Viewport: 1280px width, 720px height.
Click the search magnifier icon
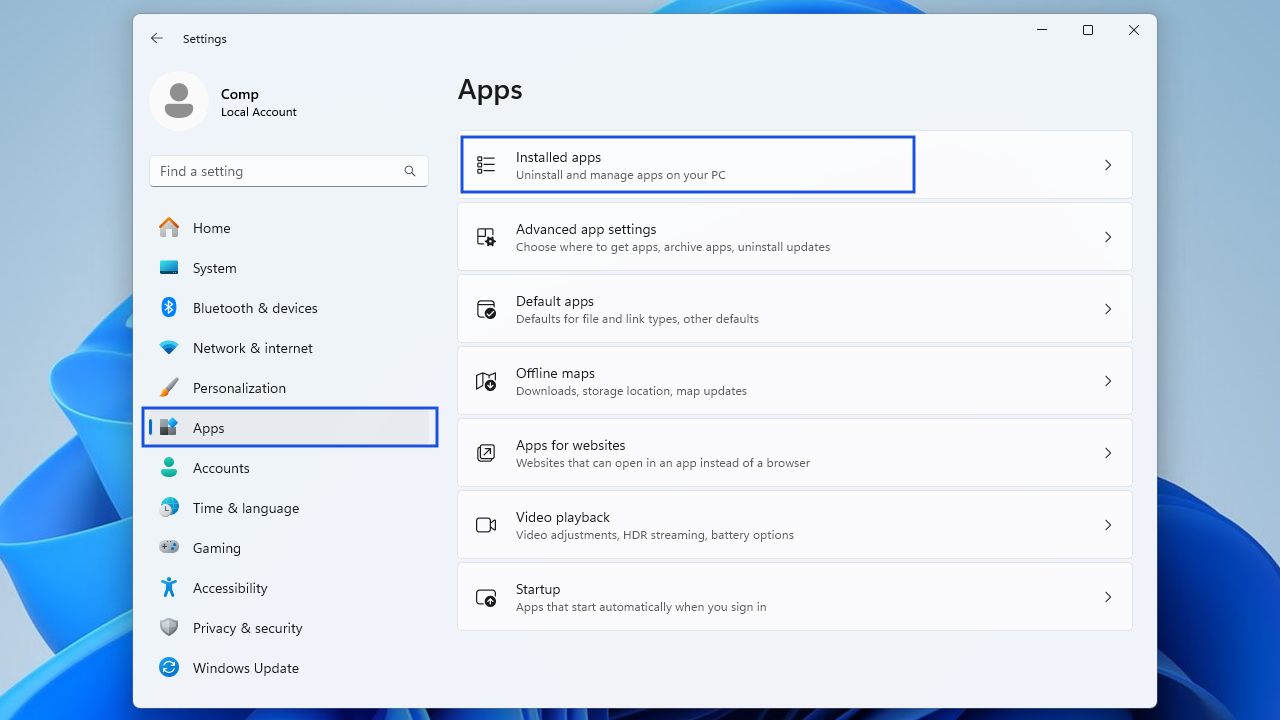[x=410, y=171]
